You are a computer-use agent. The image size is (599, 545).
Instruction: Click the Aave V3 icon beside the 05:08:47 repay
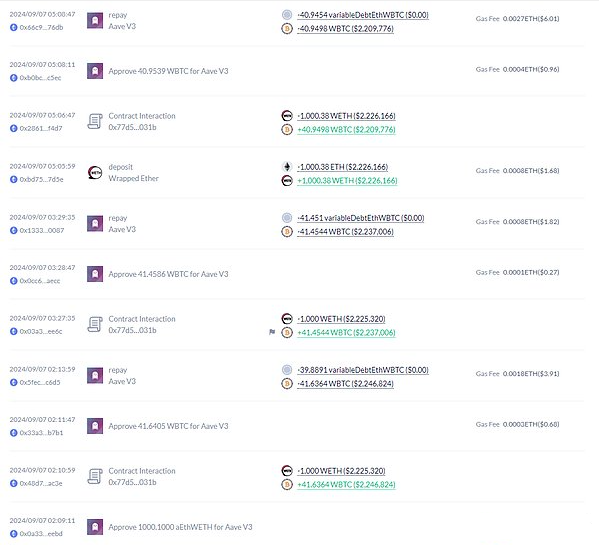pos(95,21)
